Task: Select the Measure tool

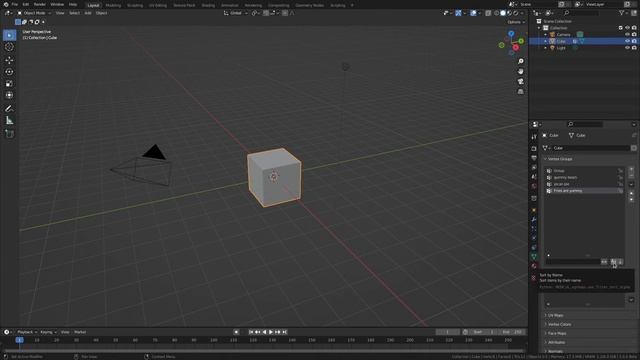Action: coord(9,120)
